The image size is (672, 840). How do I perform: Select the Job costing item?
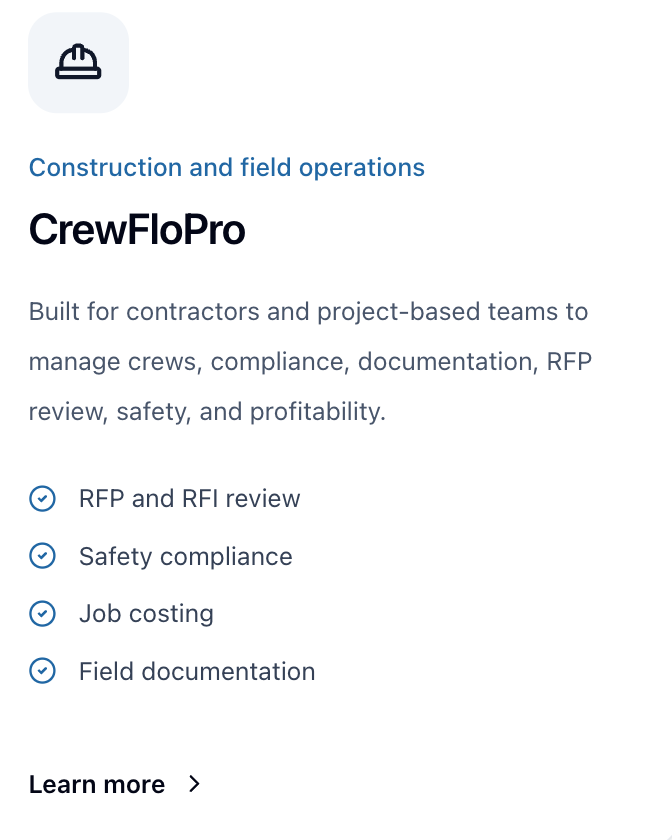pos(146,613)
